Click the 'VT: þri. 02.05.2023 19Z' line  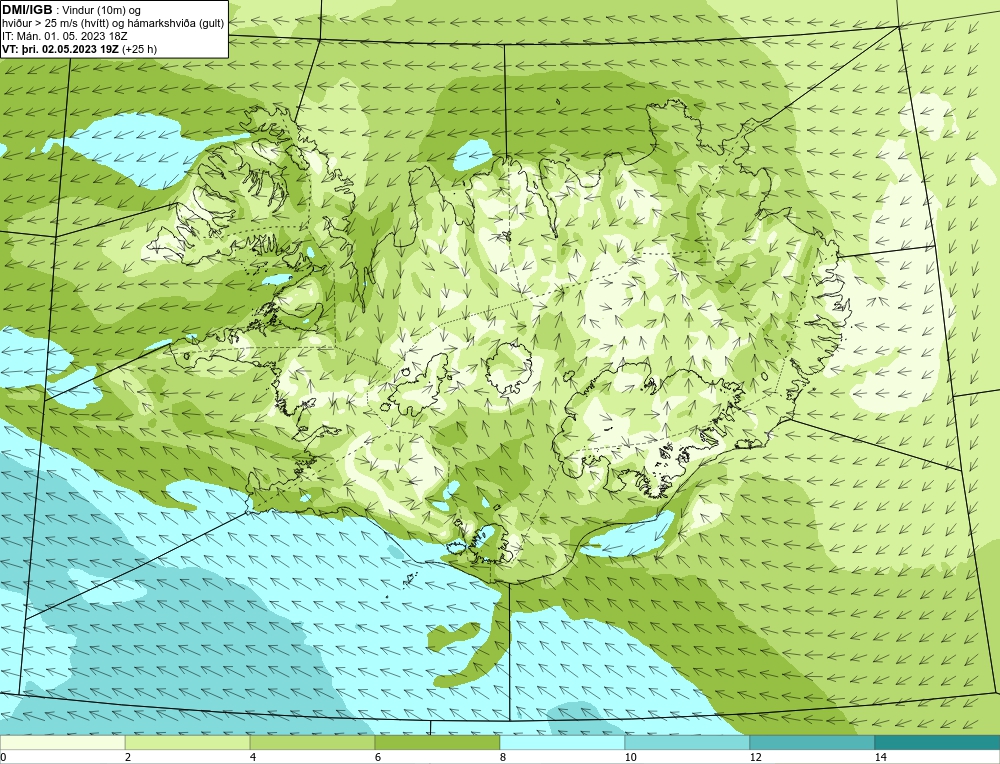(x=80, y=48)
